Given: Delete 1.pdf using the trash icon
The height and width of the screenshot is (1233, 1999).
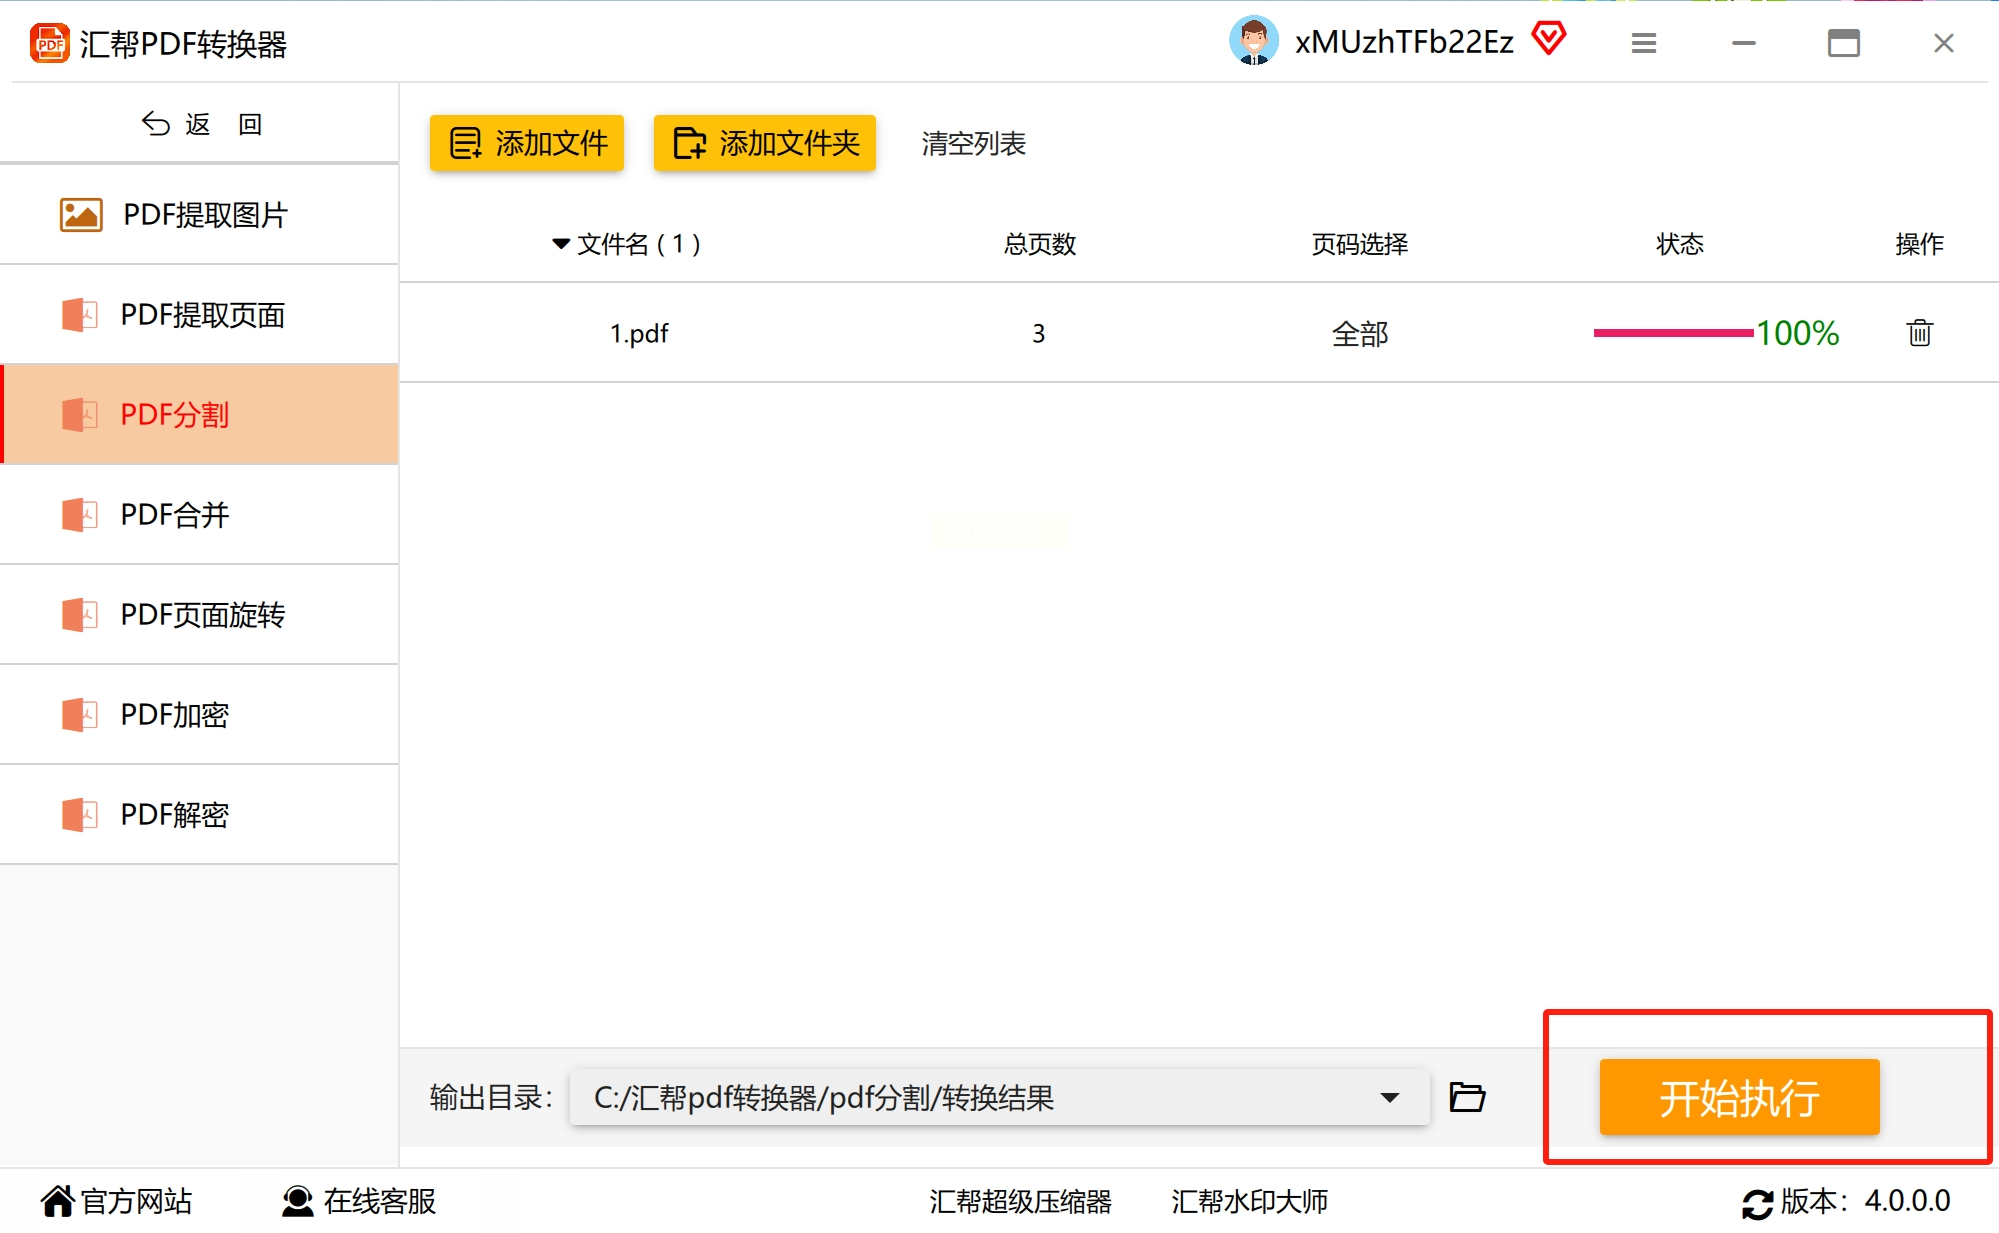Looking at the screenshot, I should coord(1918,332).
